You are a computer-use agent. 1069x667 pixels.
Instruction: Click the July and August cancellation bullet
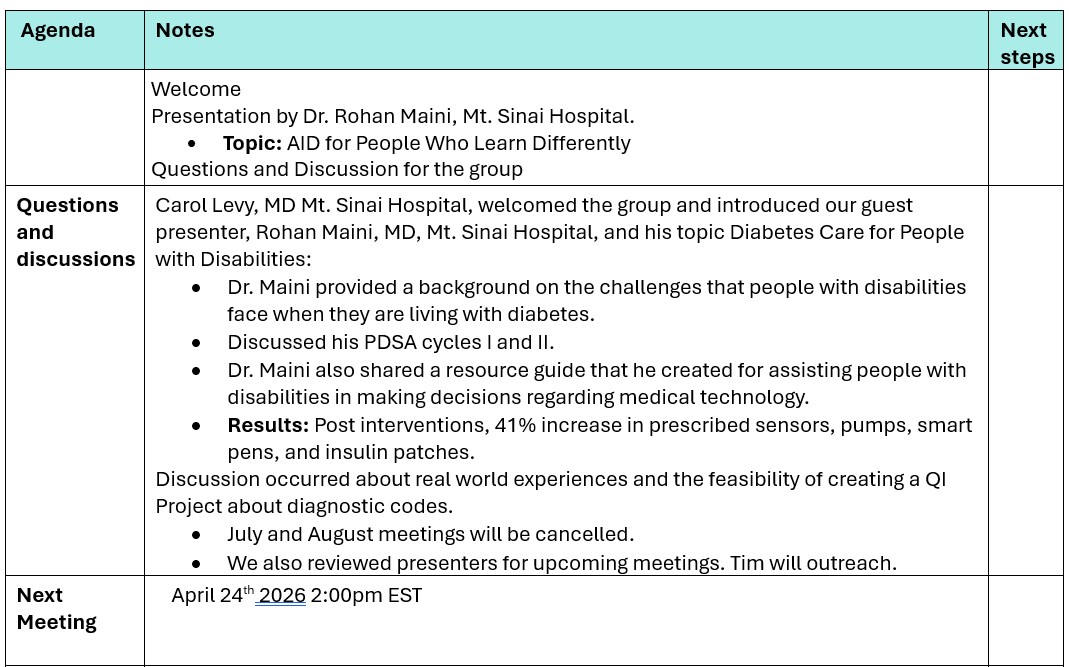click(430, 534)
